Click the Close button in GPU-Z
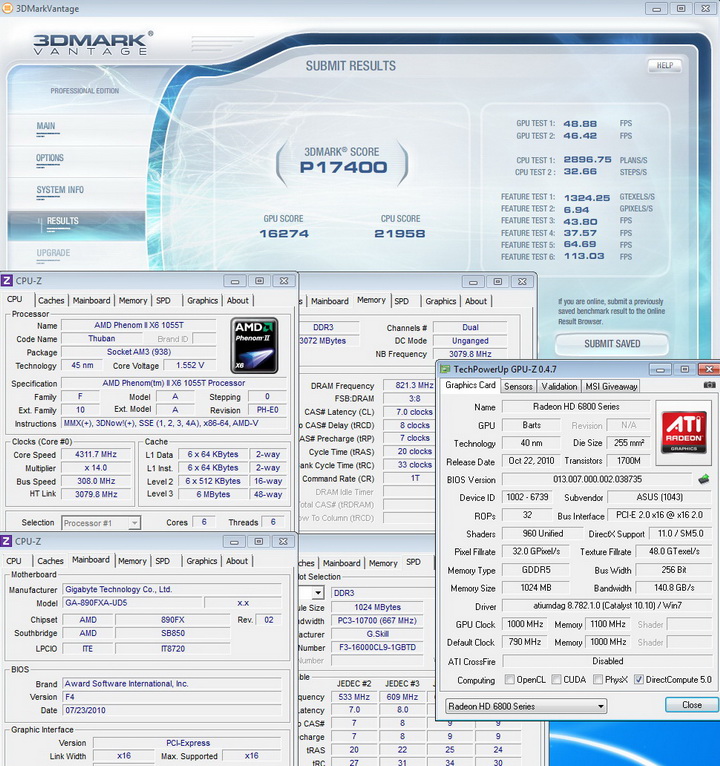The width and height of the screenshot is (720, 766). coord(692,705)
